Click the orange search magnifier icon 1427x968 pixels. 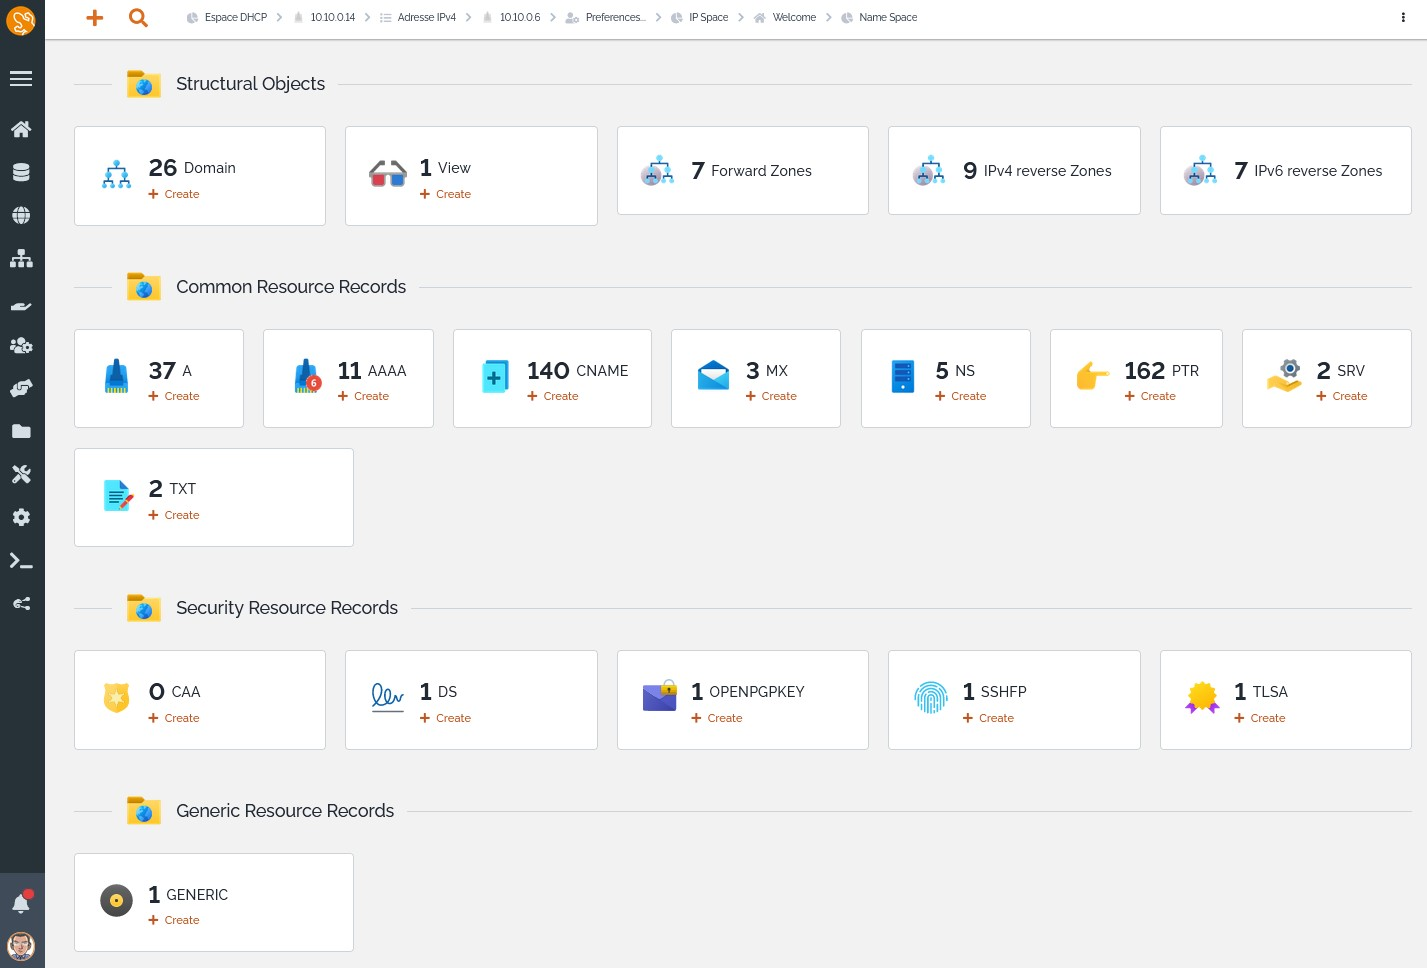[x=139, y=18]
